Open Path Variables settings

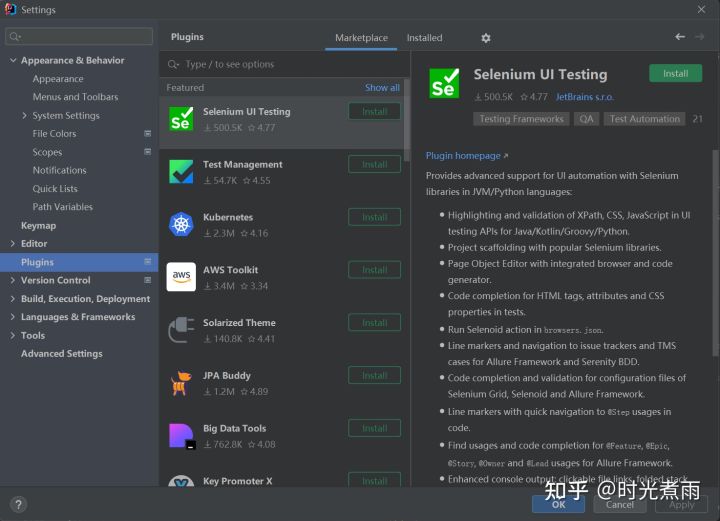pyautogui.click(x=62, y=207)
